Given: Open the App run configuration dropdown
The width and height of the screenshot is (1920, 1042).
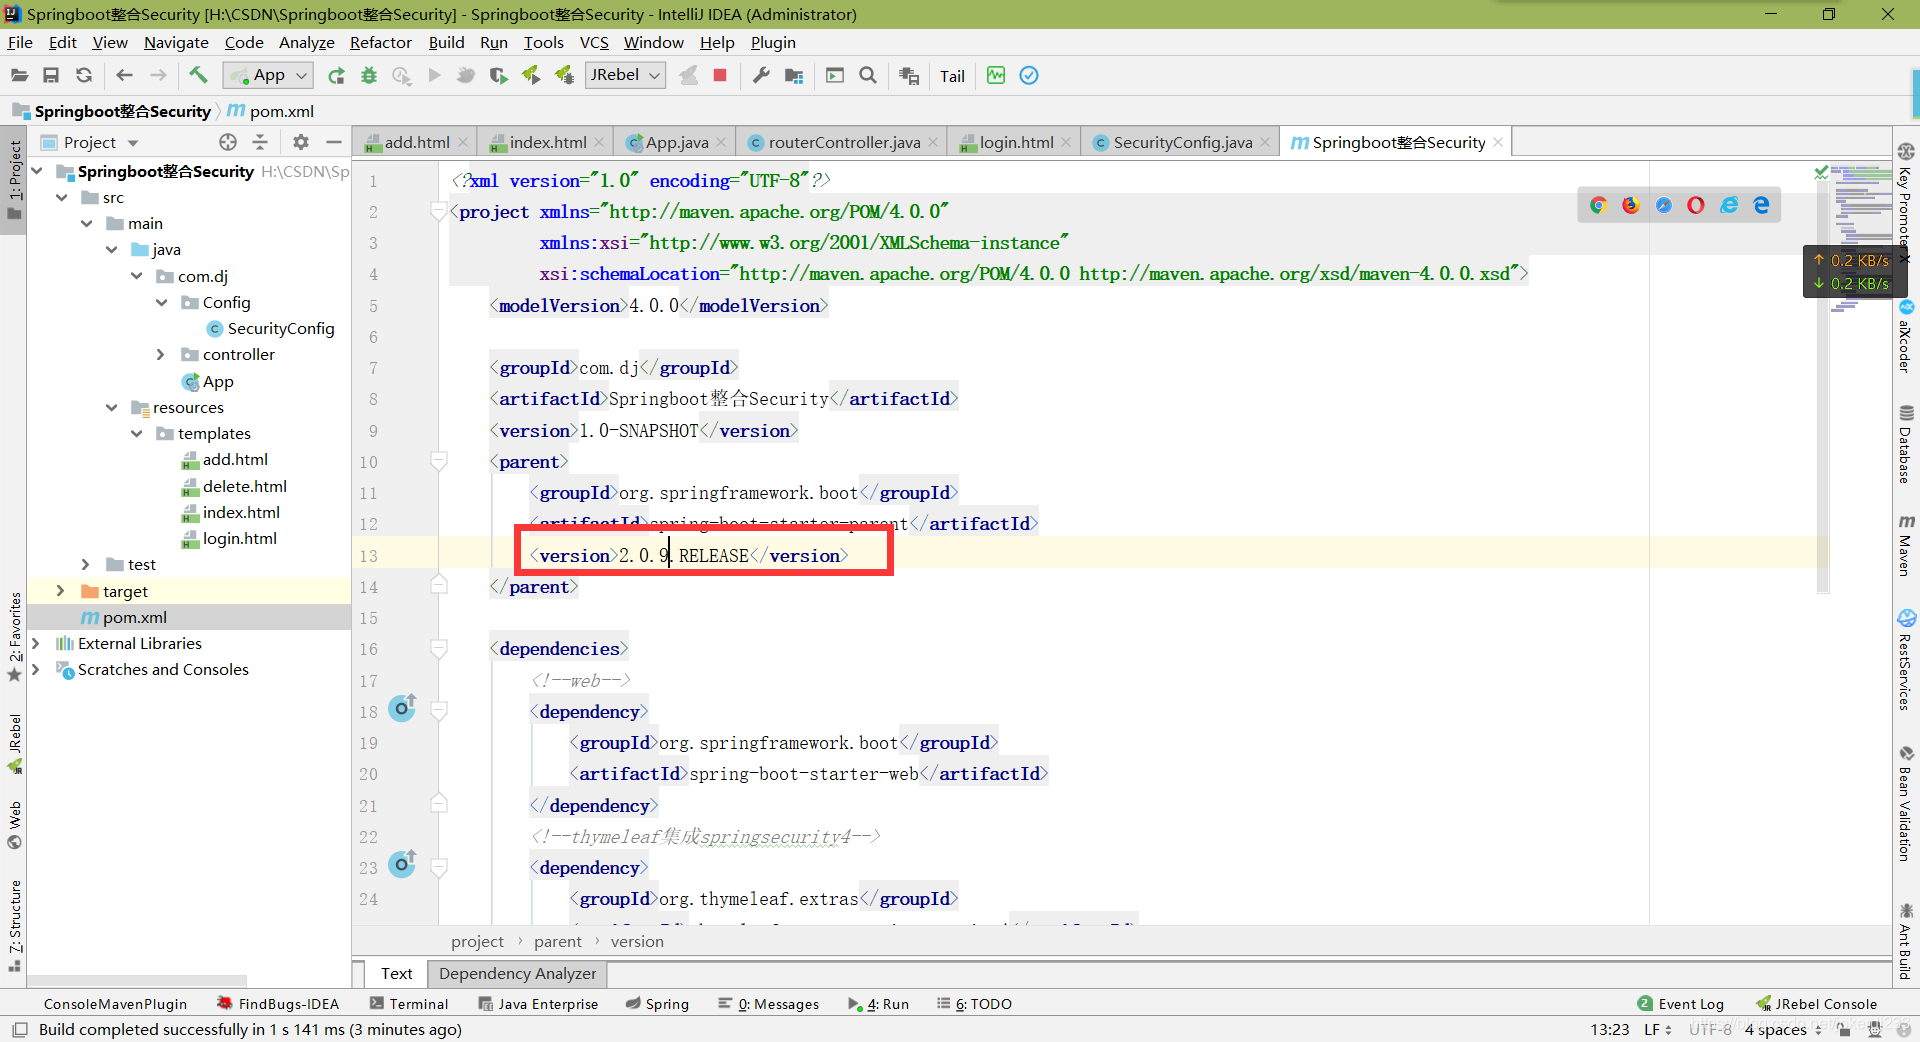Looking at the screenshot, I should point(268,75).
